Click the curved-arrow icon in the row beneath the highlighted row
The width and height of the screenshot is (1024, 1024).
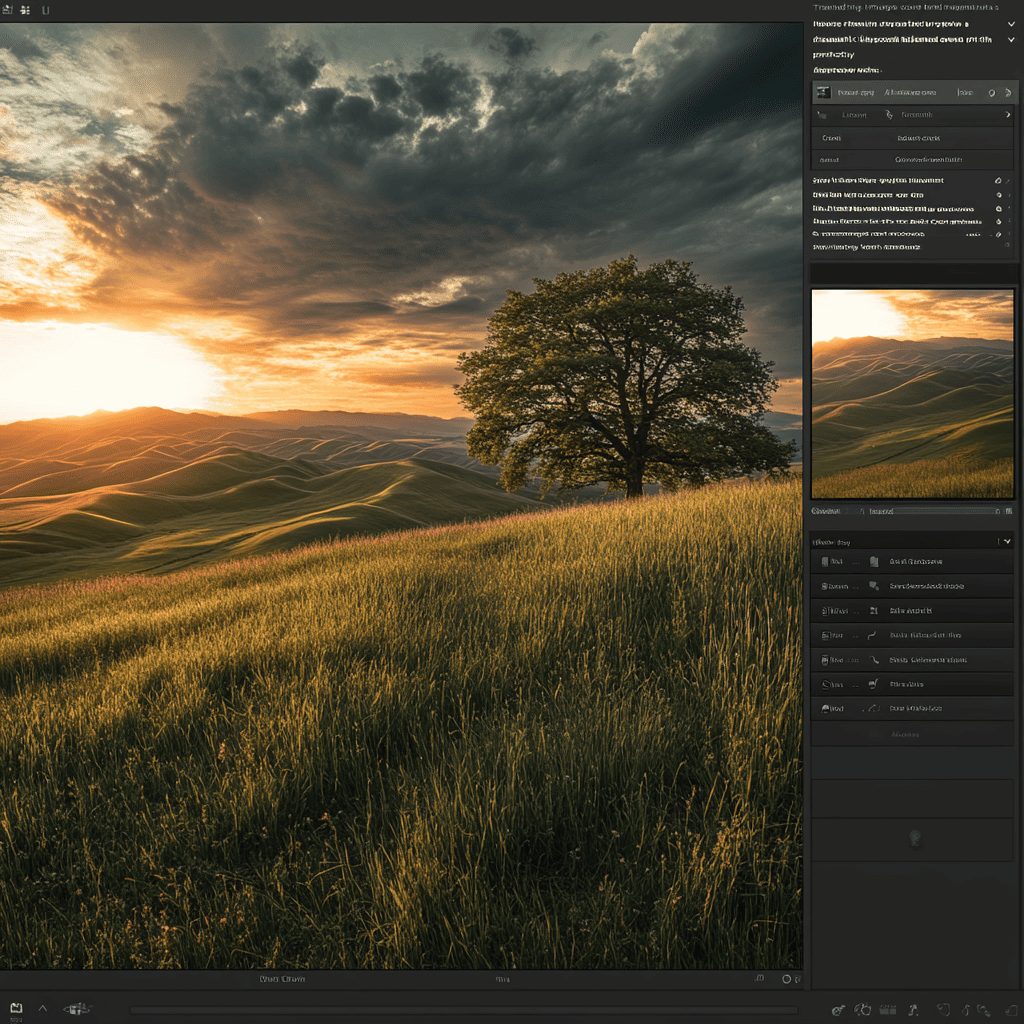[889, 115]
